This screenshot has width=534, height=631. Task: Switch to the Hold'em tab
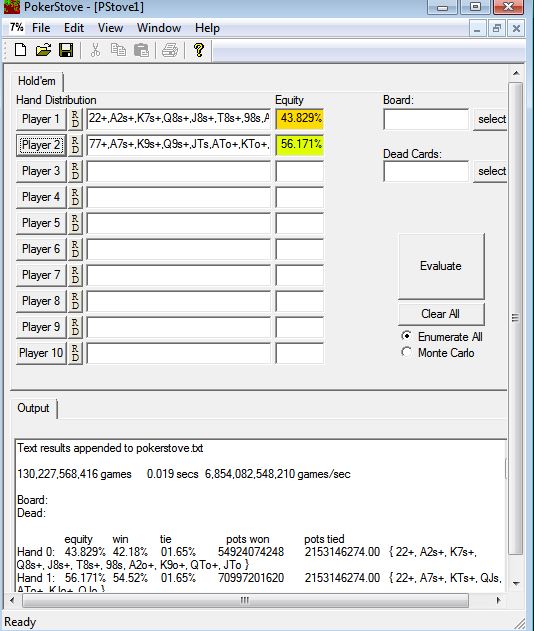[x=37, y=81]
